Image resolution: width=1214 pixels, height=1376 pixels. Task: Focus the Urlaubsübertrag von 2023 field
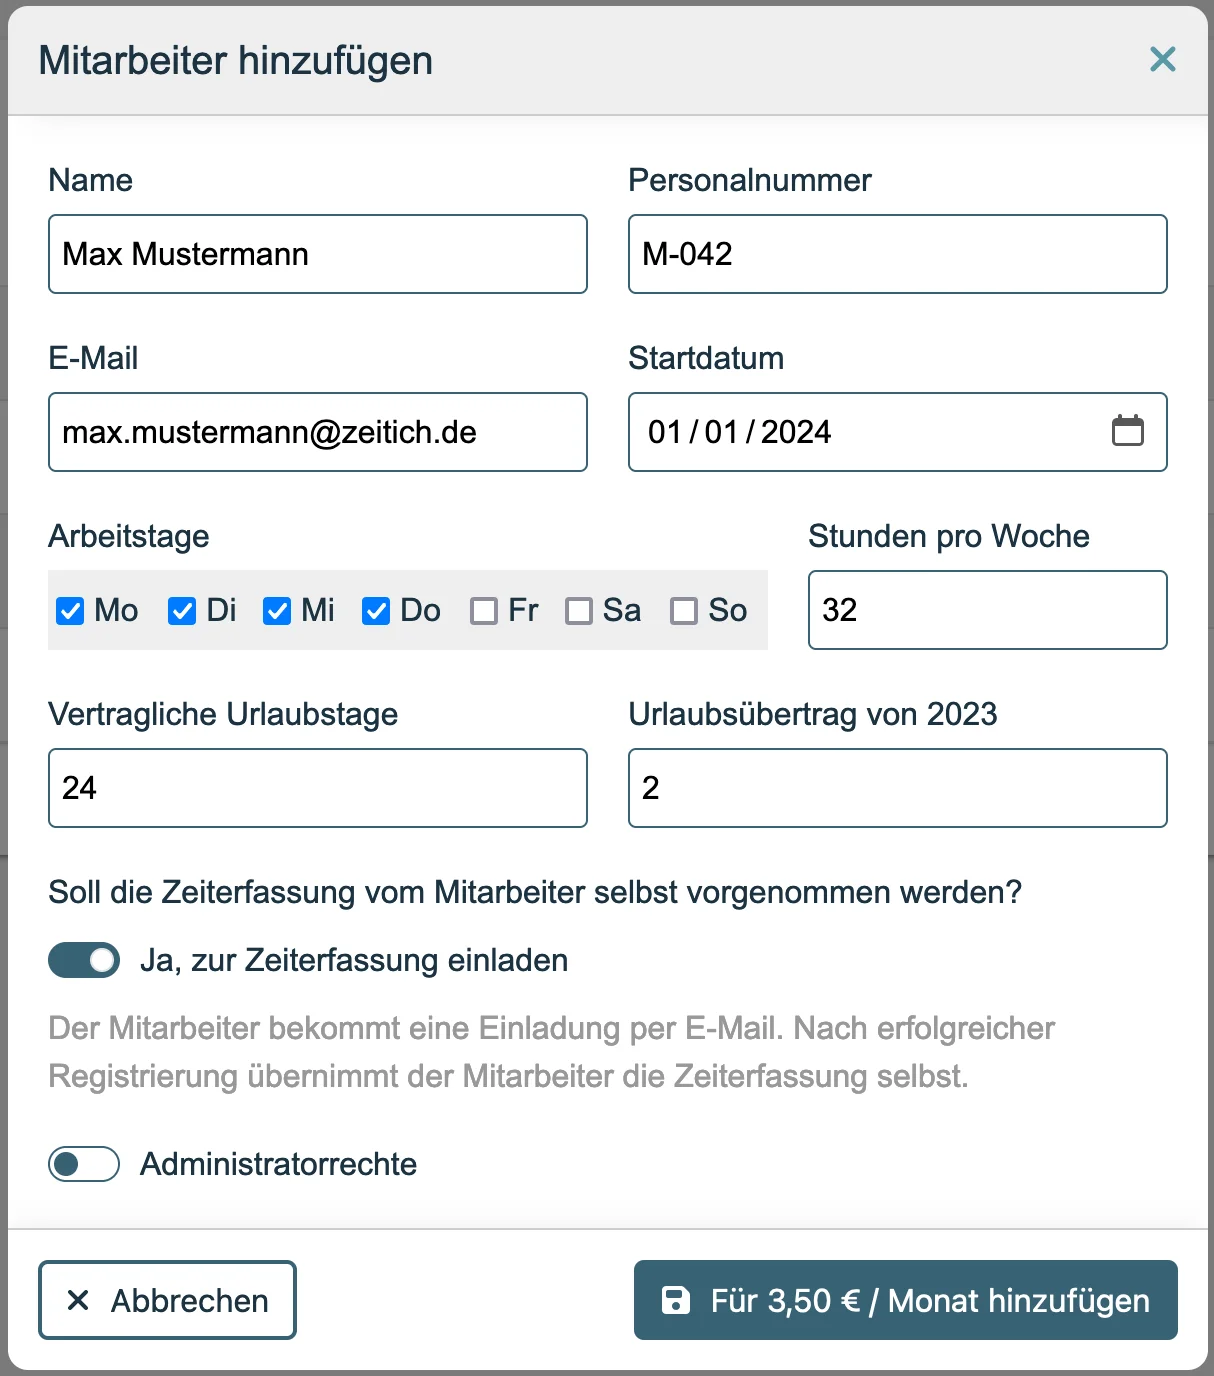click(x=898, y=788)
